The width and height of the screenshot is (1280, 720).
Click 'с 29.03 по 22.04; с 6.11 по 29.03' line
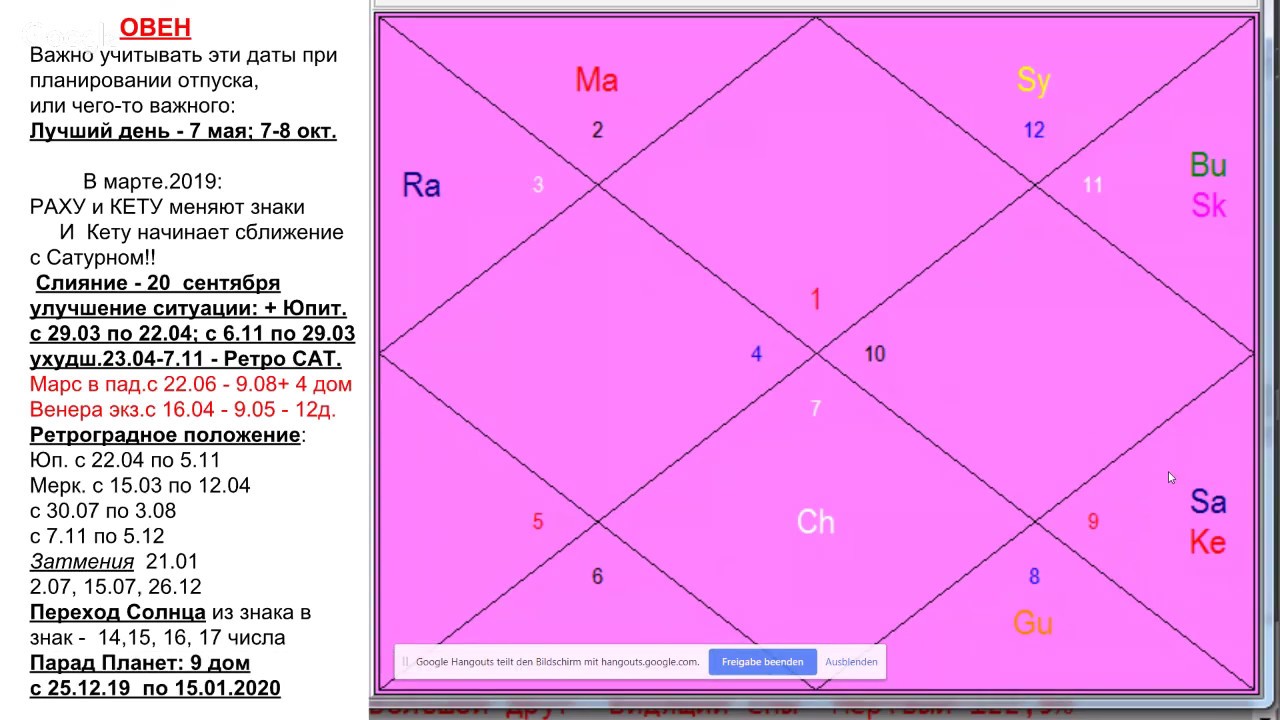(192, 334)
